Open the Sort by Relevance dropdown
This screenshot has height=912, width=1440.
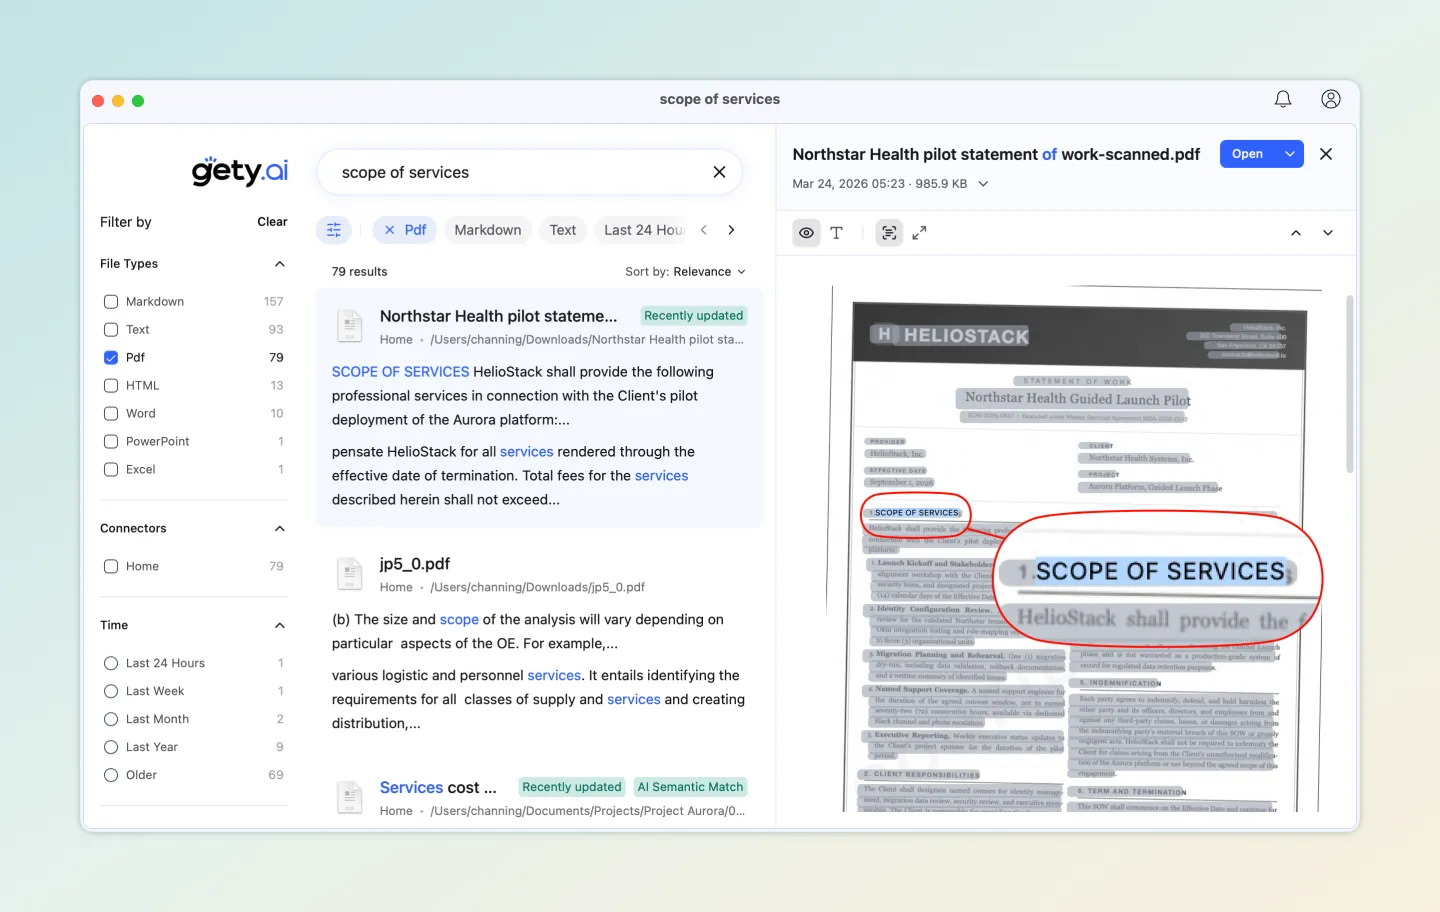click(x=686, y=271)
